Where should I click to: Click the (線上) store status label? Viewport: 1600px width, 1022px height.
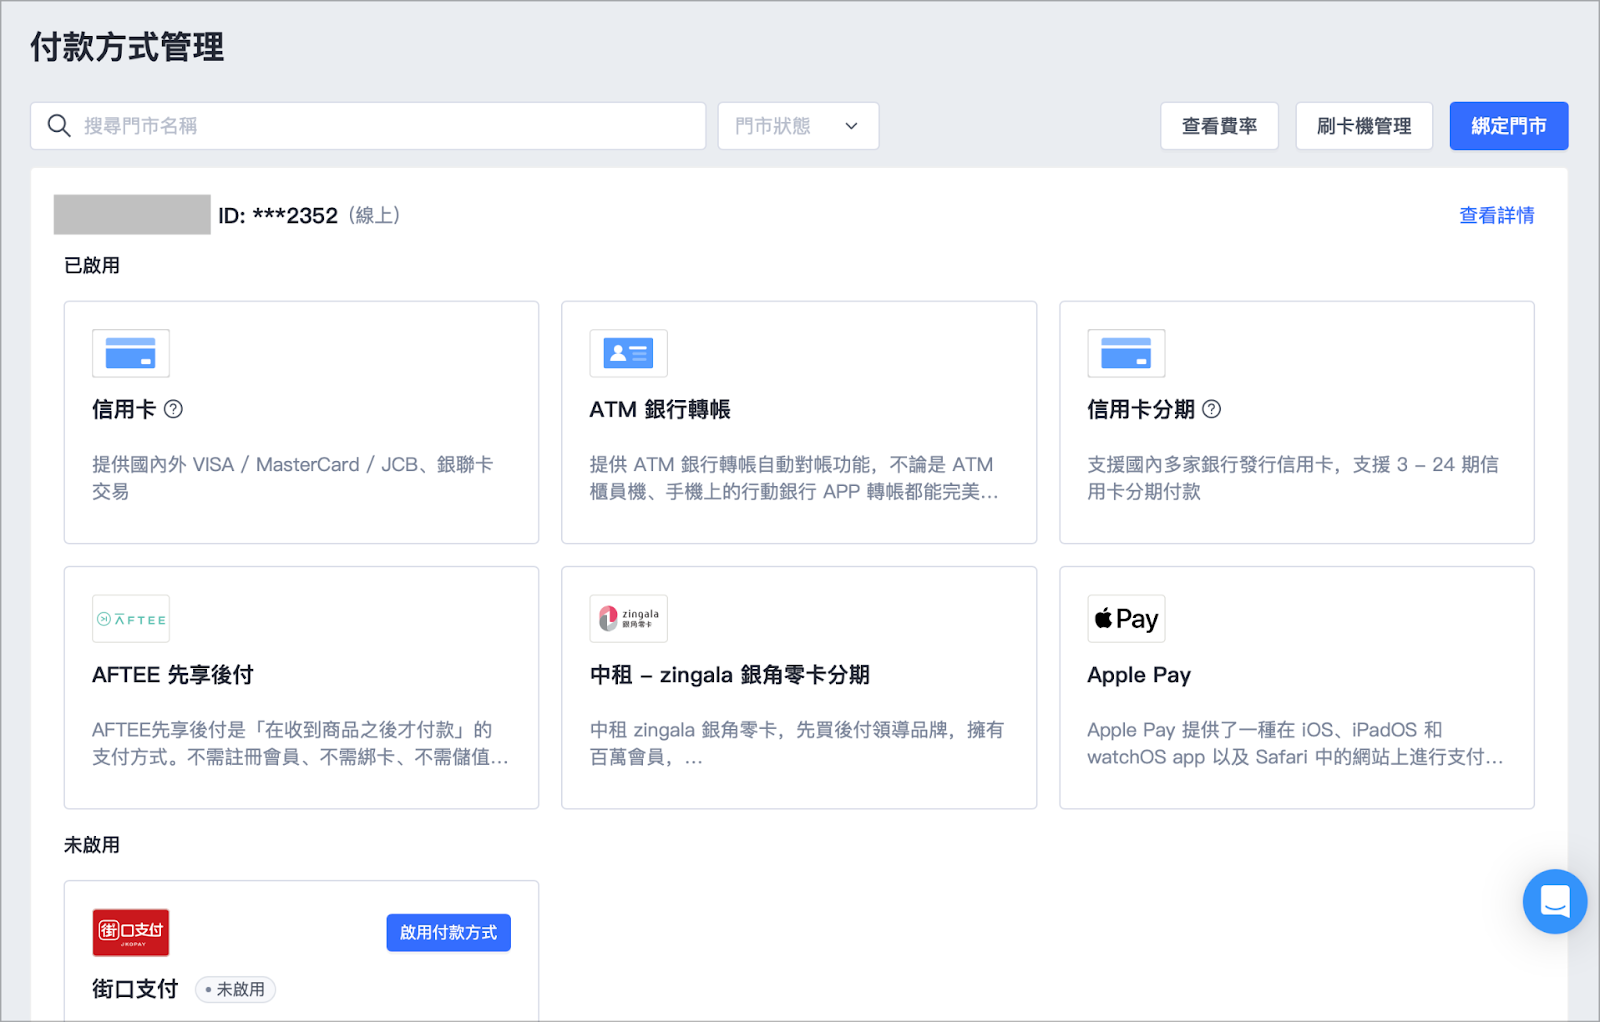click(374, 215)
